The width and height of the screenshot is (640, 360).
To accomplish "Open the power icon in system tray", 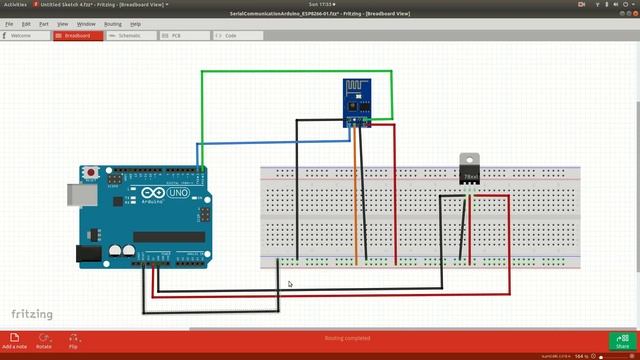I will pos(626,4).
